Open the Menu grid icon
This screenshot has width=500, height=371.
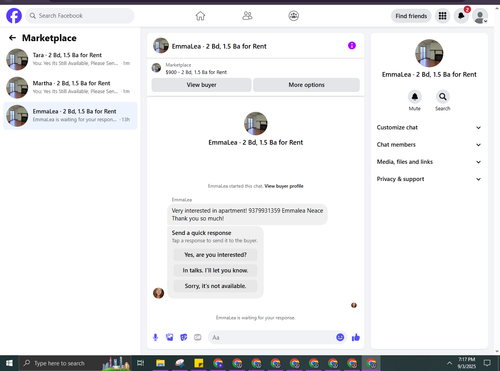pos(442,16)
